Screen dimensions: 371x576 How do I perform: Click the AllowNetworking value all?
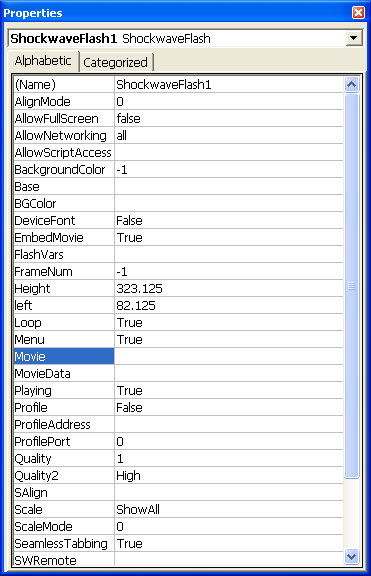(229, 136)
